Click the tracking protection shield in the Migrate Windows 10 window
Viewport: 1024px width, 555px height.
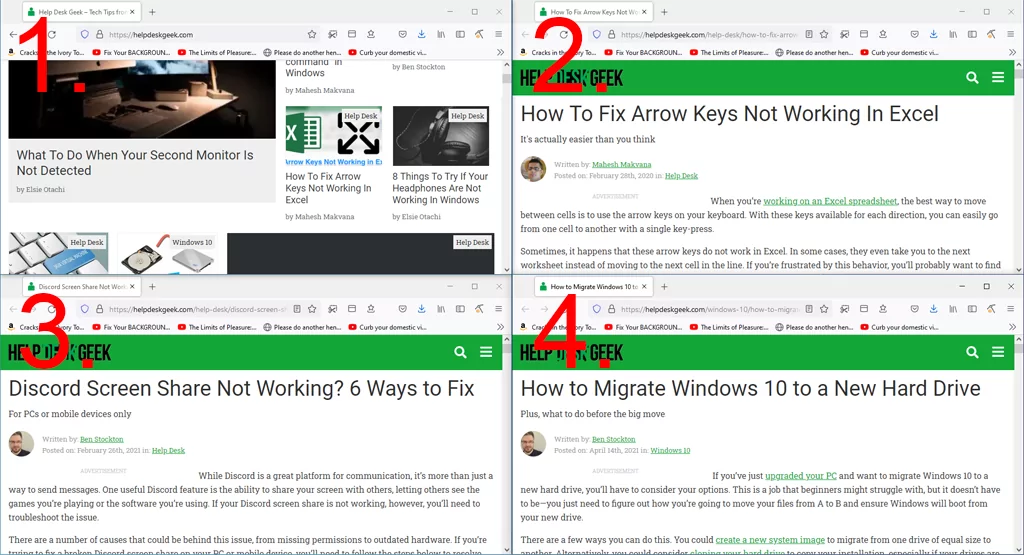(596, 310)
